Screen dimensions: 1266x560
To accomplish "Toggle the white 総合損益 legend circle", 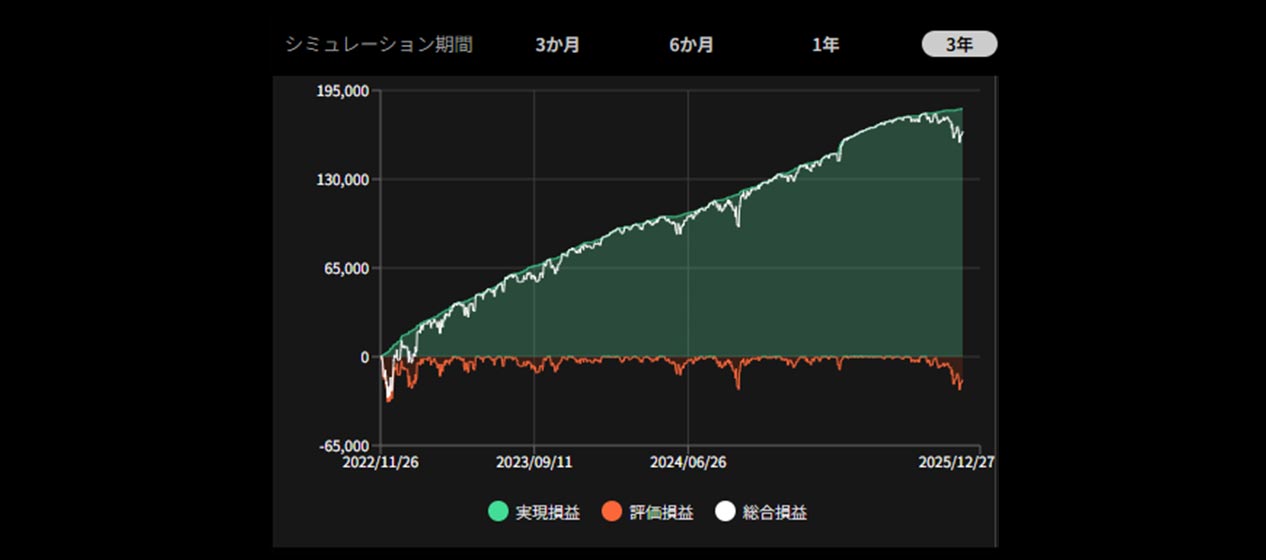I will [725, 512].
